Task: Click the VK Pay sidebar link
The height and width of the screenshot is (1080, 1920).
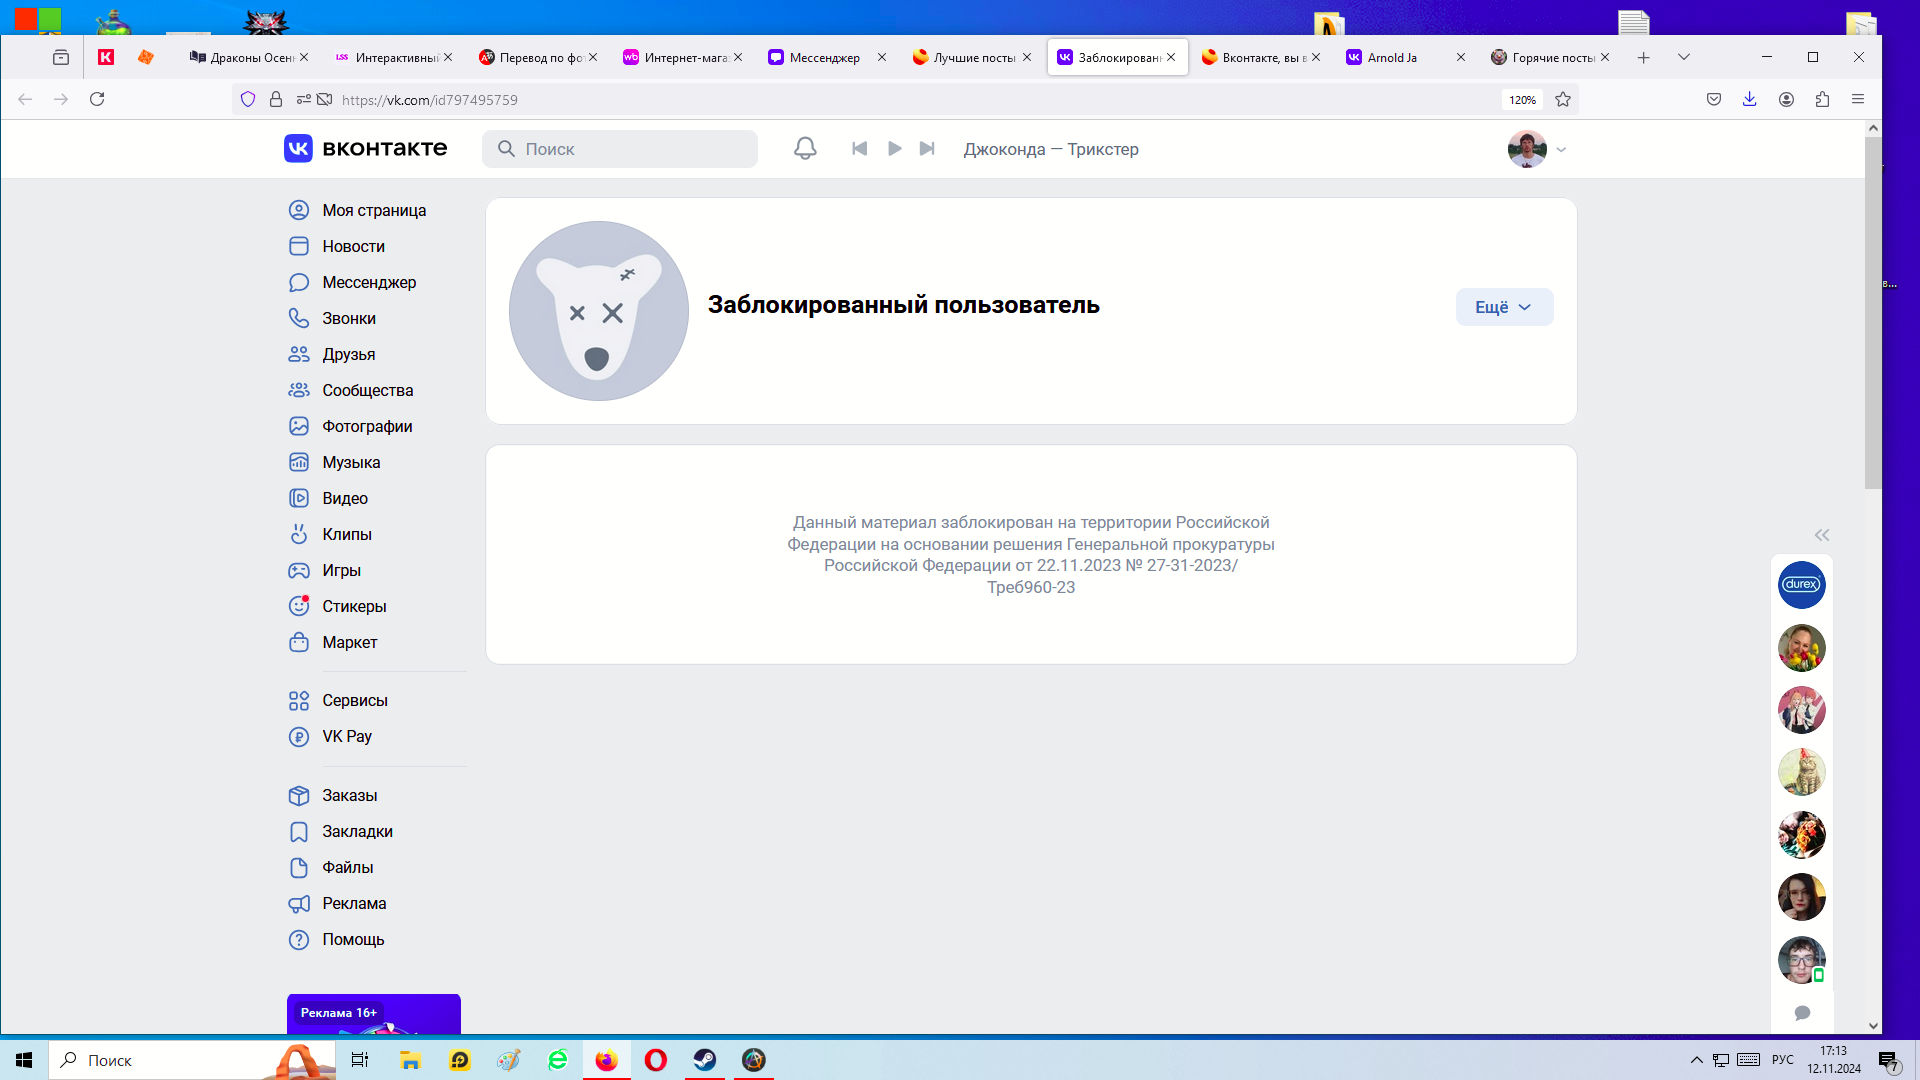Action: click(x=347, y=736)
